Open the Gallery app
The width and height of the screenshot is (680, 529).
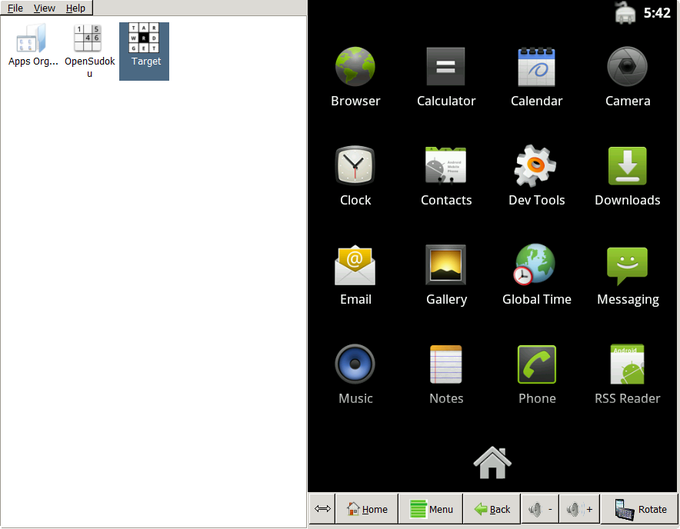[x=446, y=275]
